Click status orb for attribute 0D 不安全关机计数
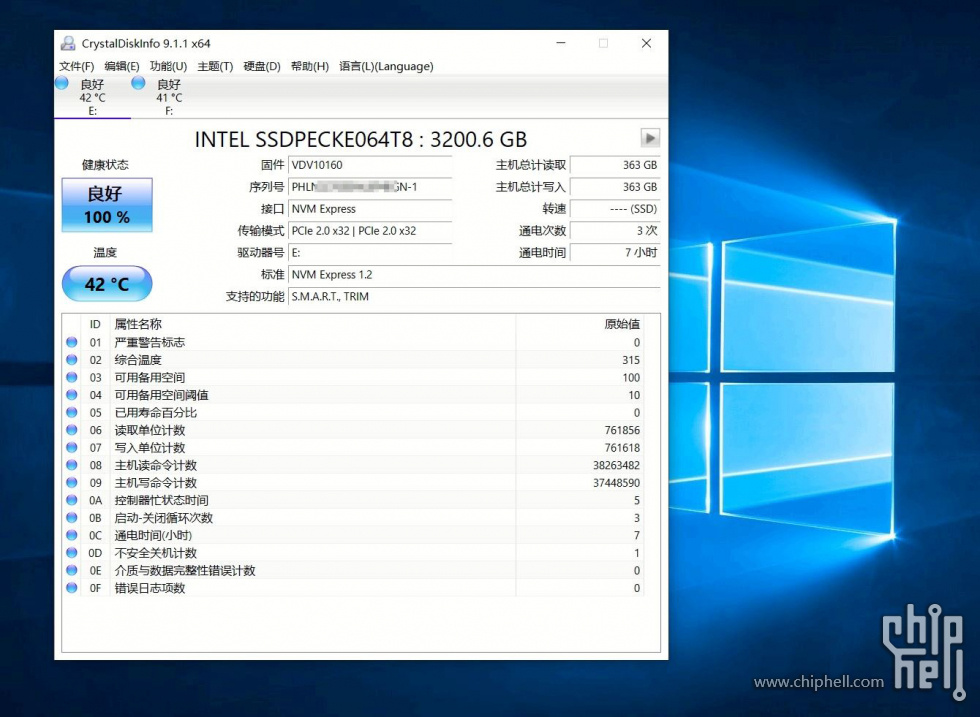Viewport: 980px width, 717px height. pyautogui.click(x=72, y=553)
